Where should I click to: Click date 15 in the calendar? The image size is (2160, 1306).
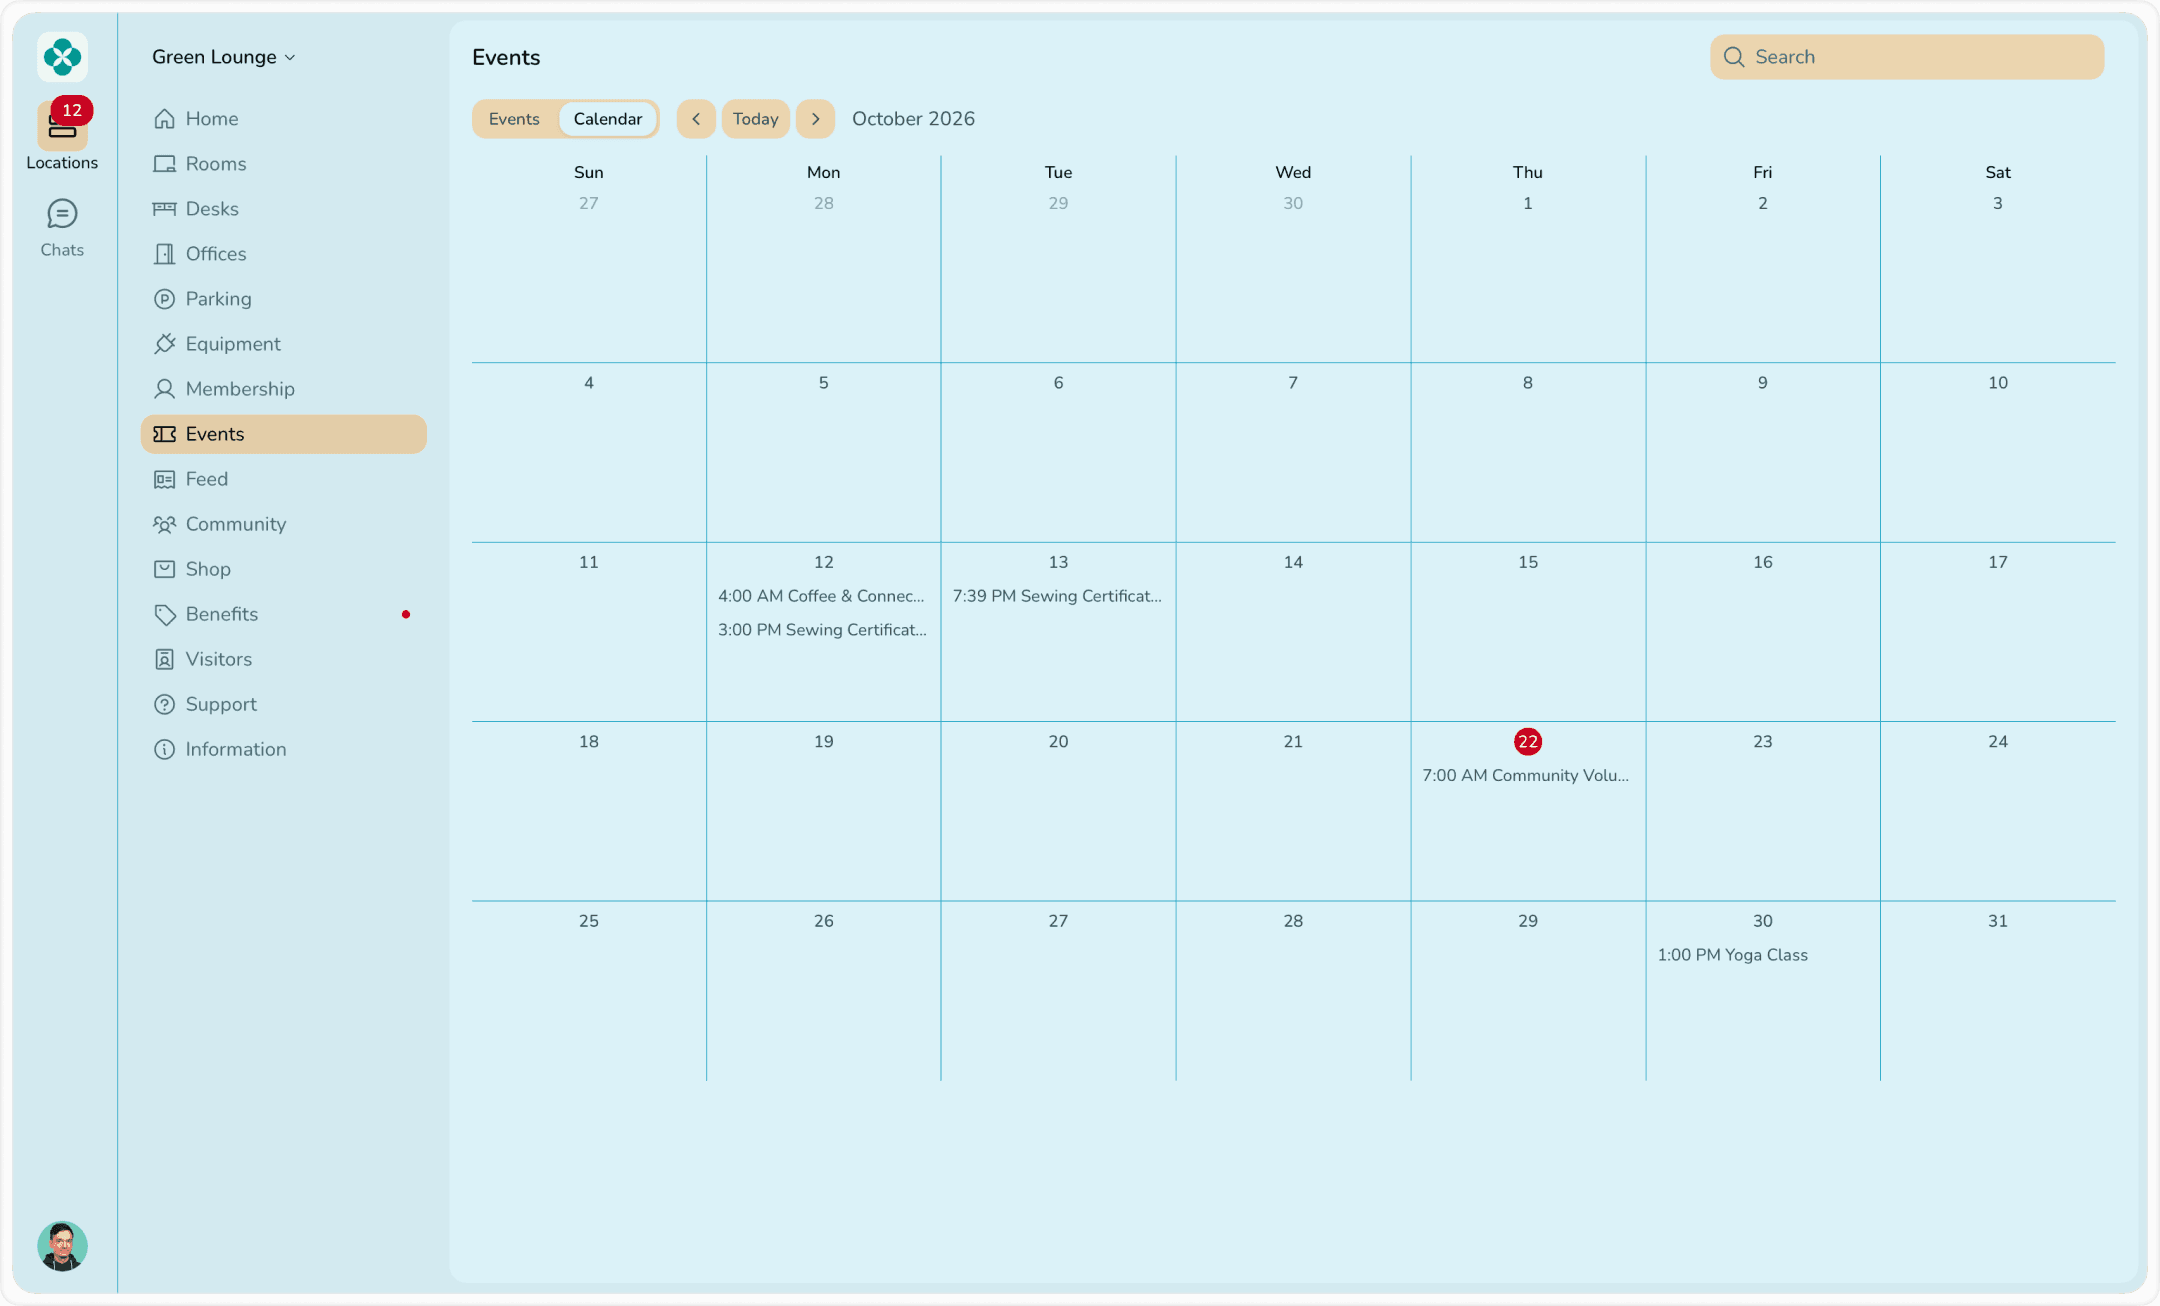tap(1528, 562)
